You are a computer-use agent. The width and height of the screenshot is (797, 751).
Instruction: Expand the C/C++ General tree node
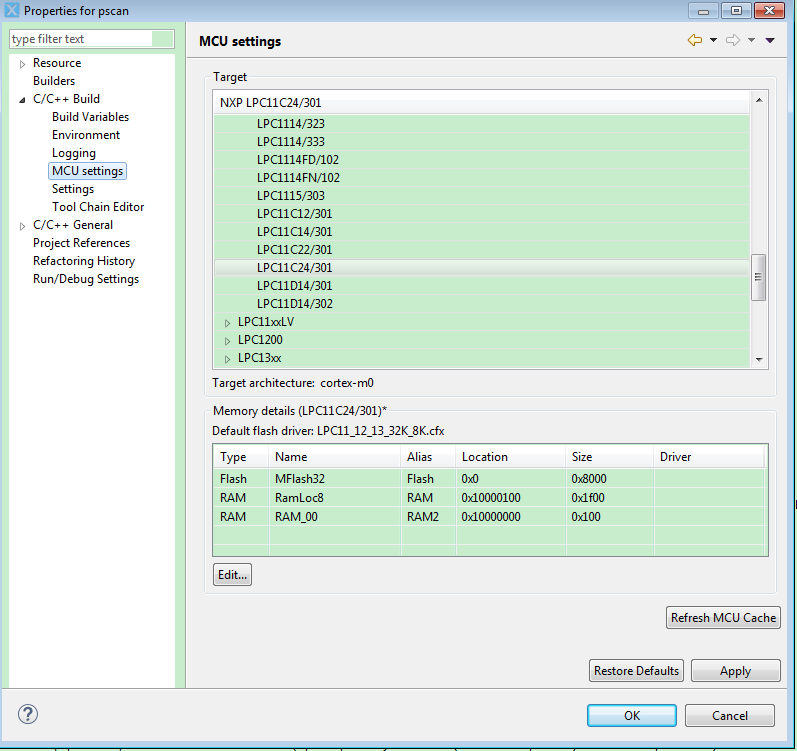[x=22, y=226]
